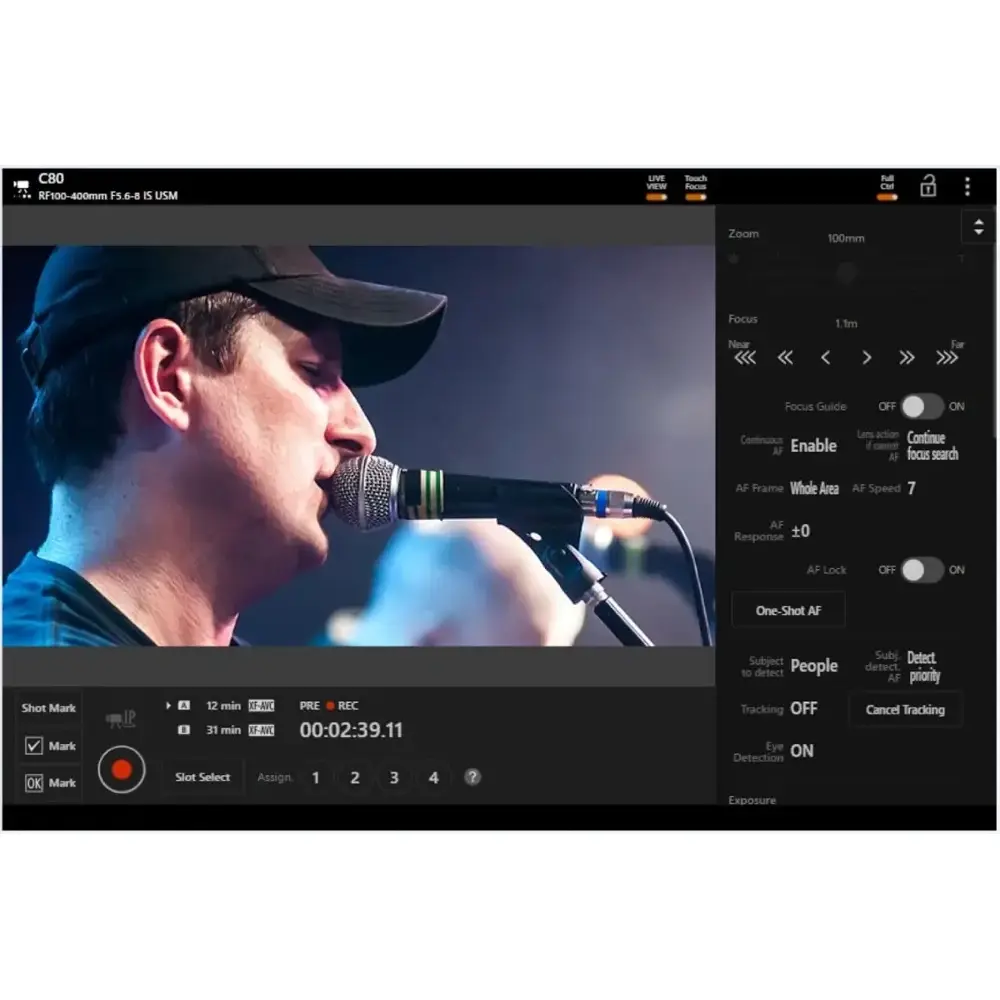Click the IP streaming camera icon
This screenshot has height=1000, width=1000.
(121, 719)
